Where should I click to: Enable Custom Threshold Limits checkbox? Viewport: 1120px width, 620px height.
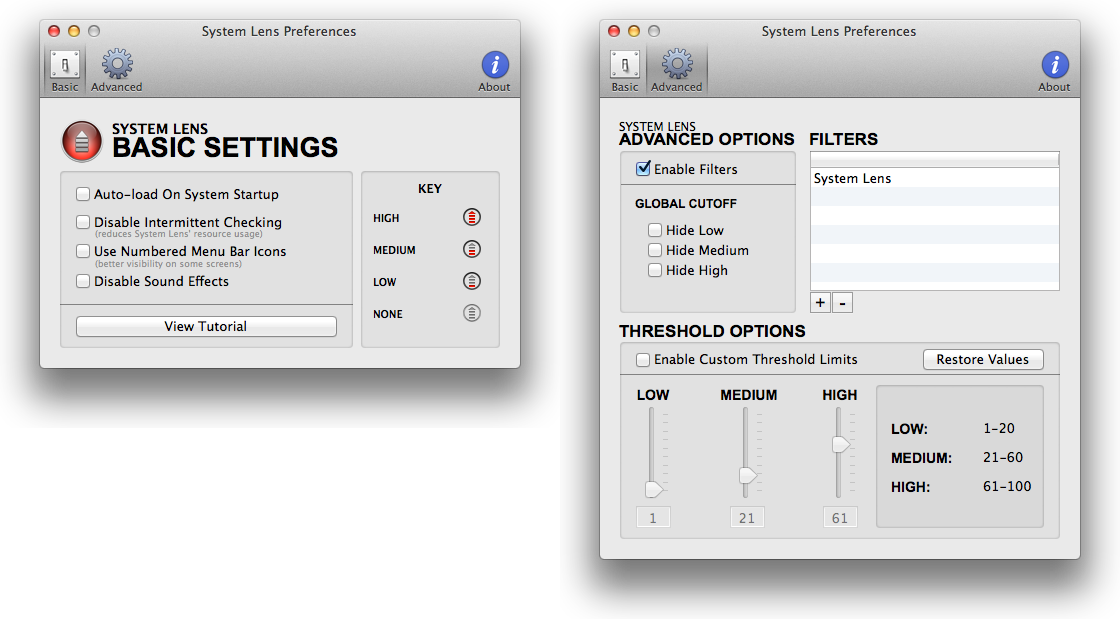coord(643,359)
